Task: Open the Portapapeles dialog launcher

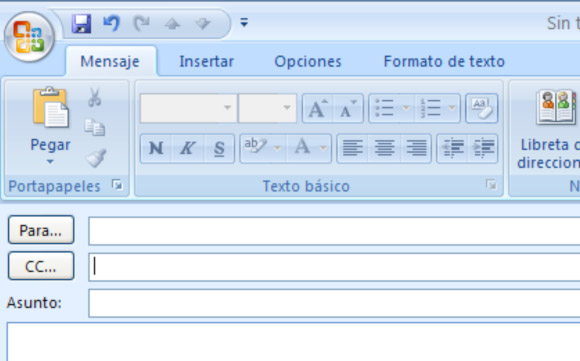Action: point(117,184)
